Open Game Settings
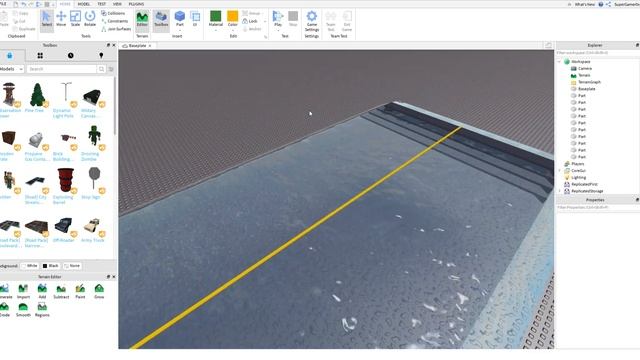 point(311,21)
